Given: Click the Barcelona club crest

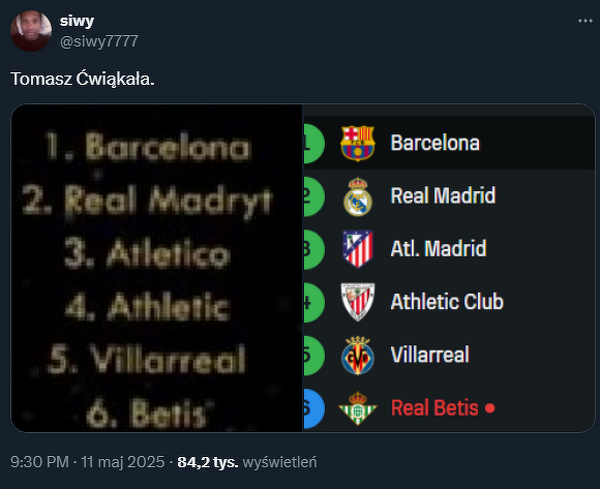Looking at the screenshot, I should click(x=357, y=143).
